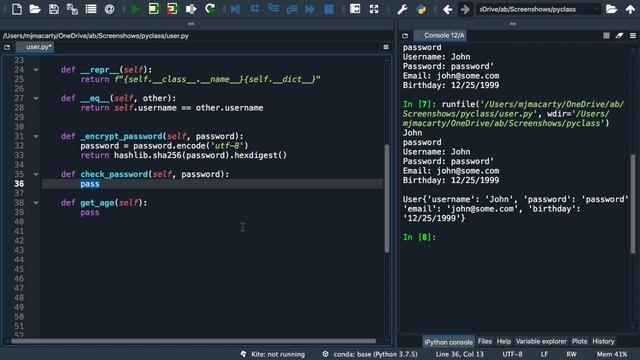
Task: Run file with green play button
Action: point(135,9)
